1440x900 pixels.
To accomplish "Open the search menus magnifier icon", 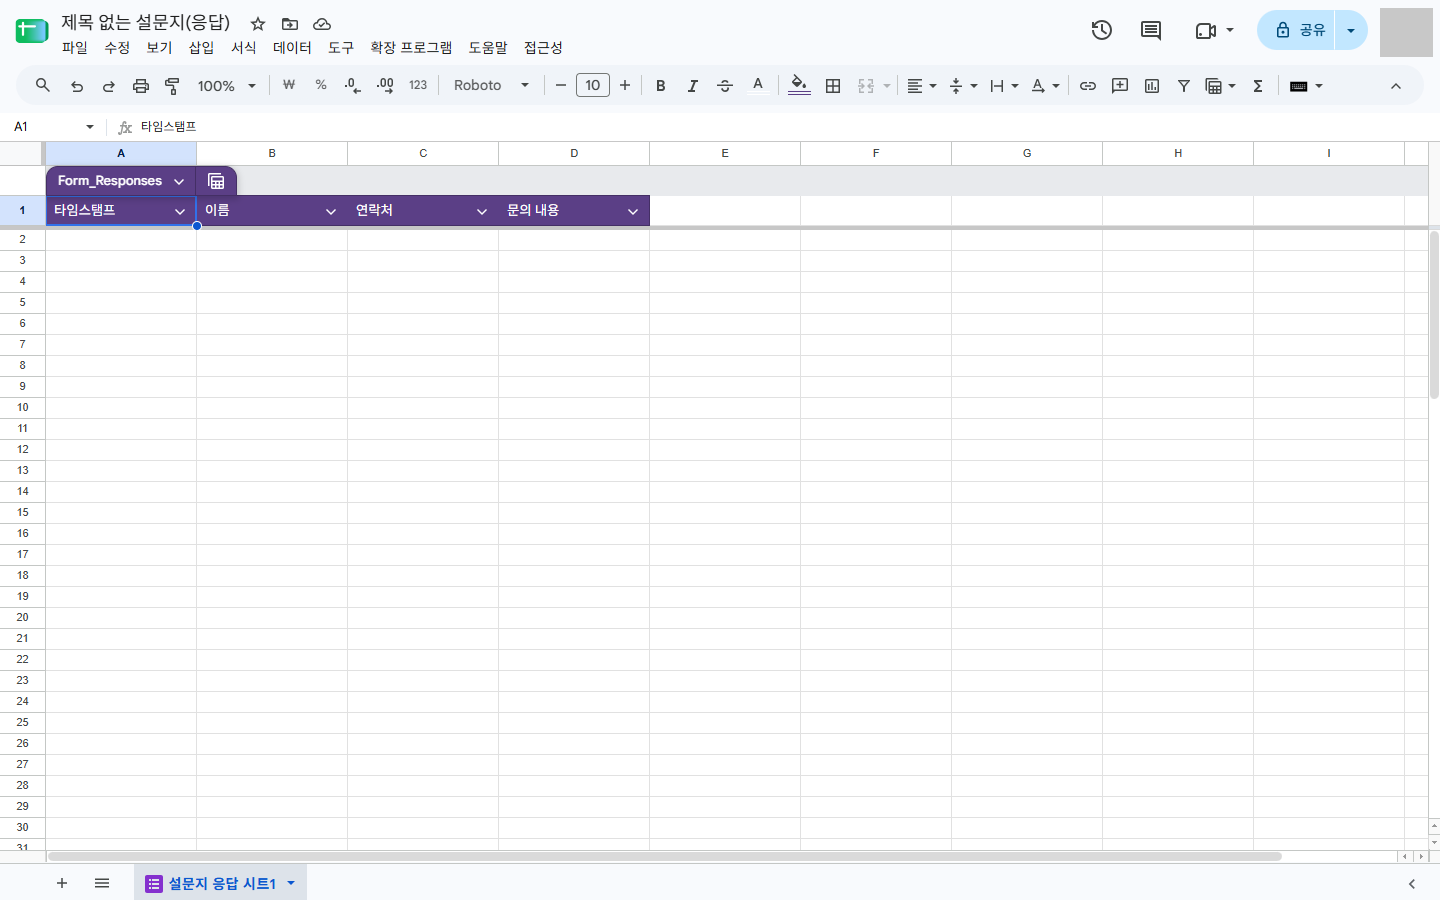I will coord(43,86).
